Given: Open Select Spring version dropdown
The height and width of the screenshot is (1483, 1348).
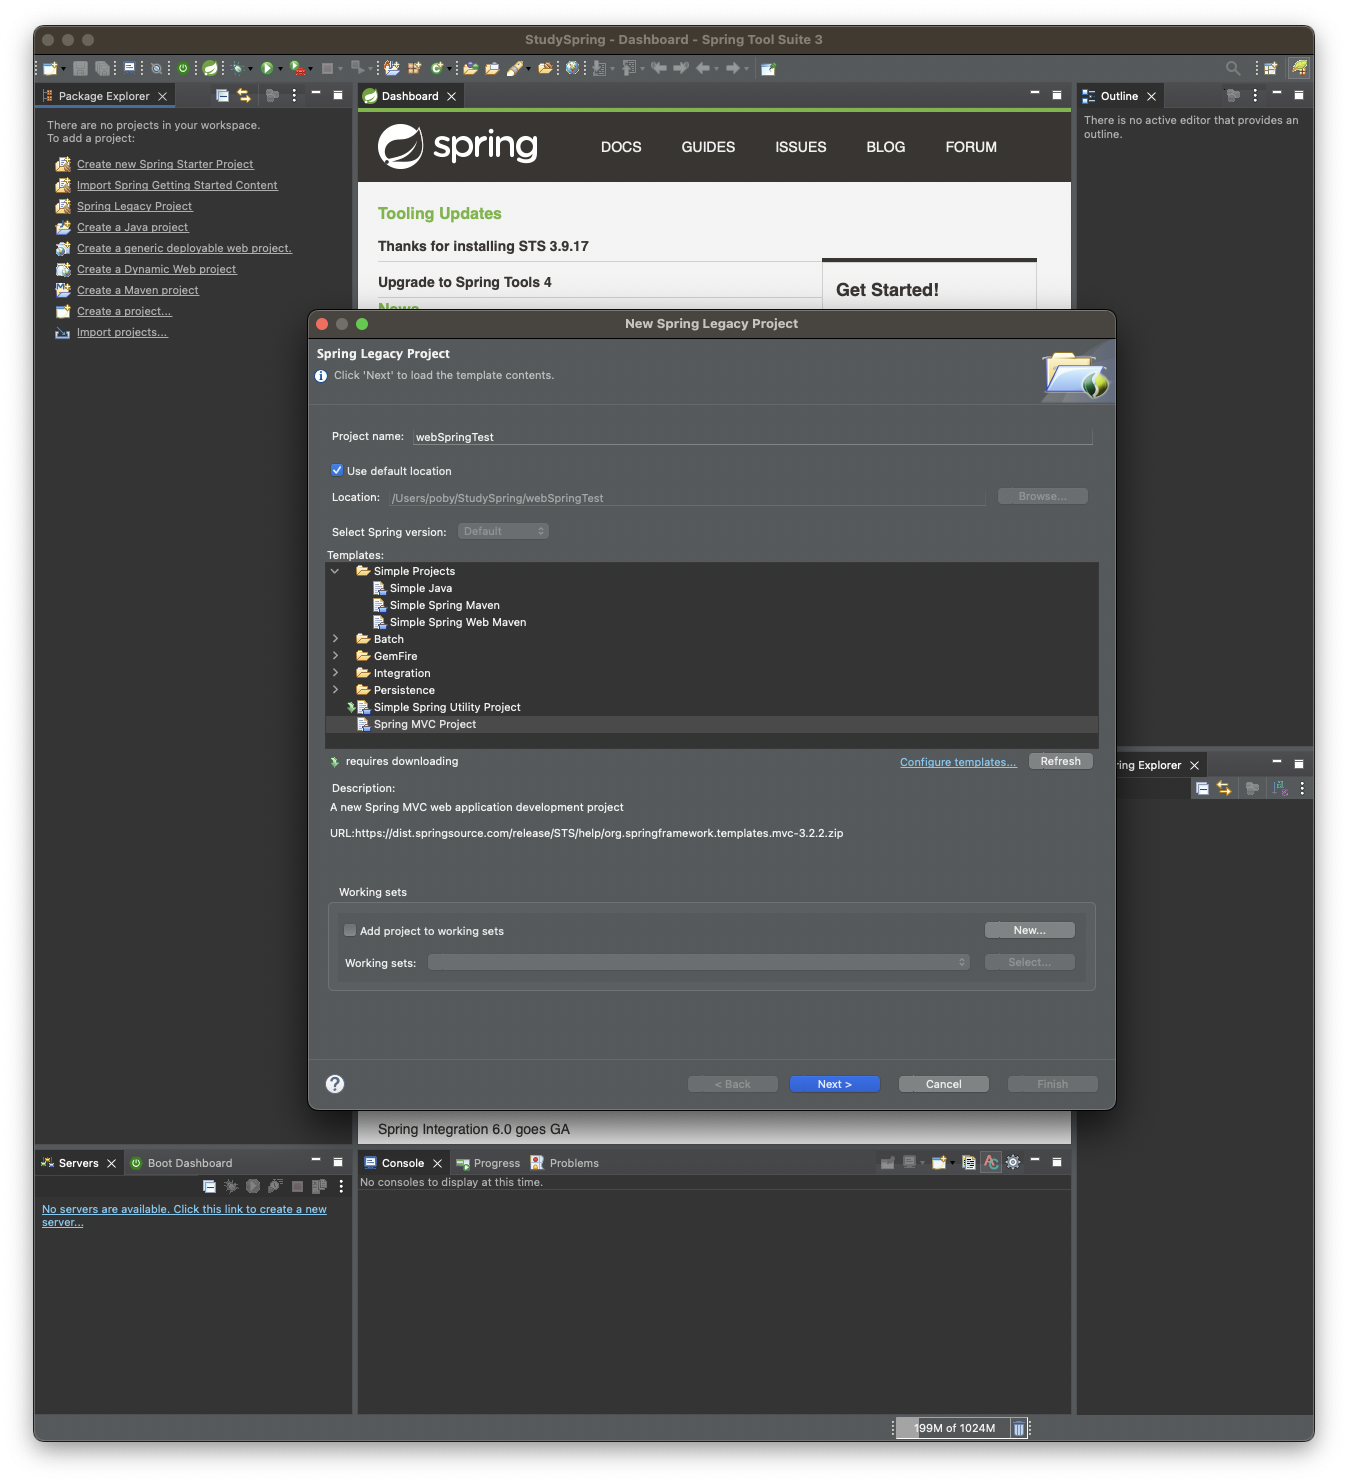Looking at the screenshot, I should (x=503, y=531).
